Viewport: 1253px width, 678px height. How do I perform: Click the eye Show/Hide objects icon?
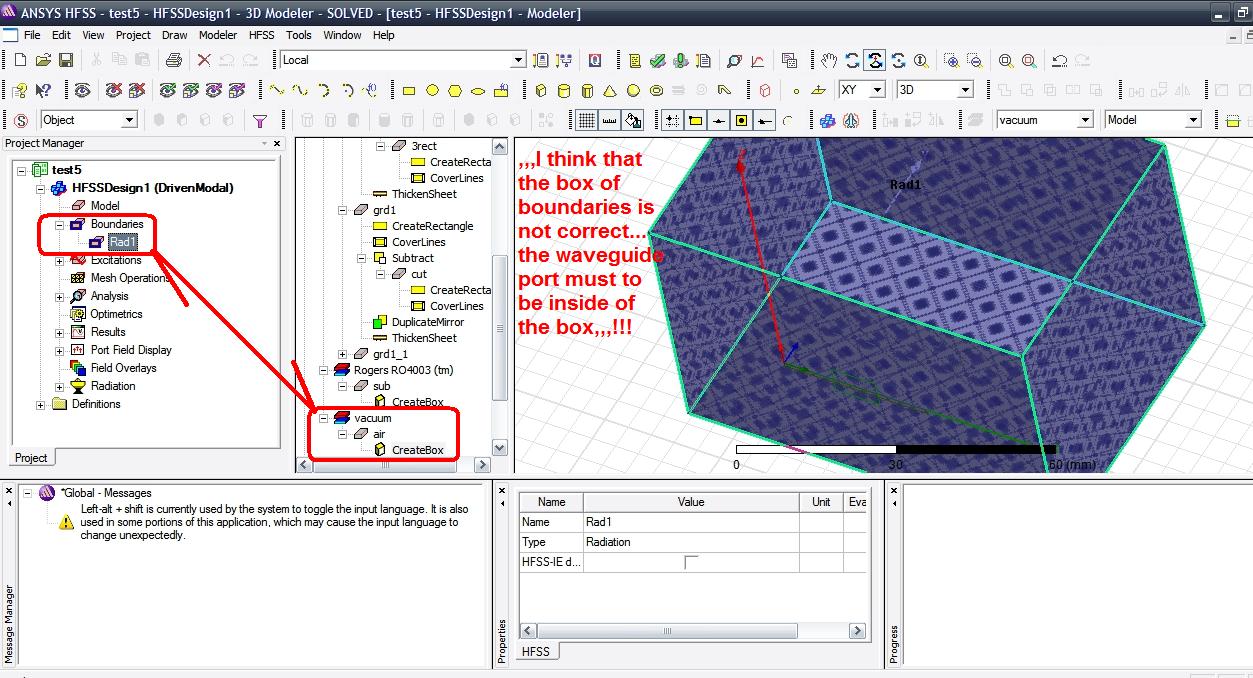tap(82, 90)
